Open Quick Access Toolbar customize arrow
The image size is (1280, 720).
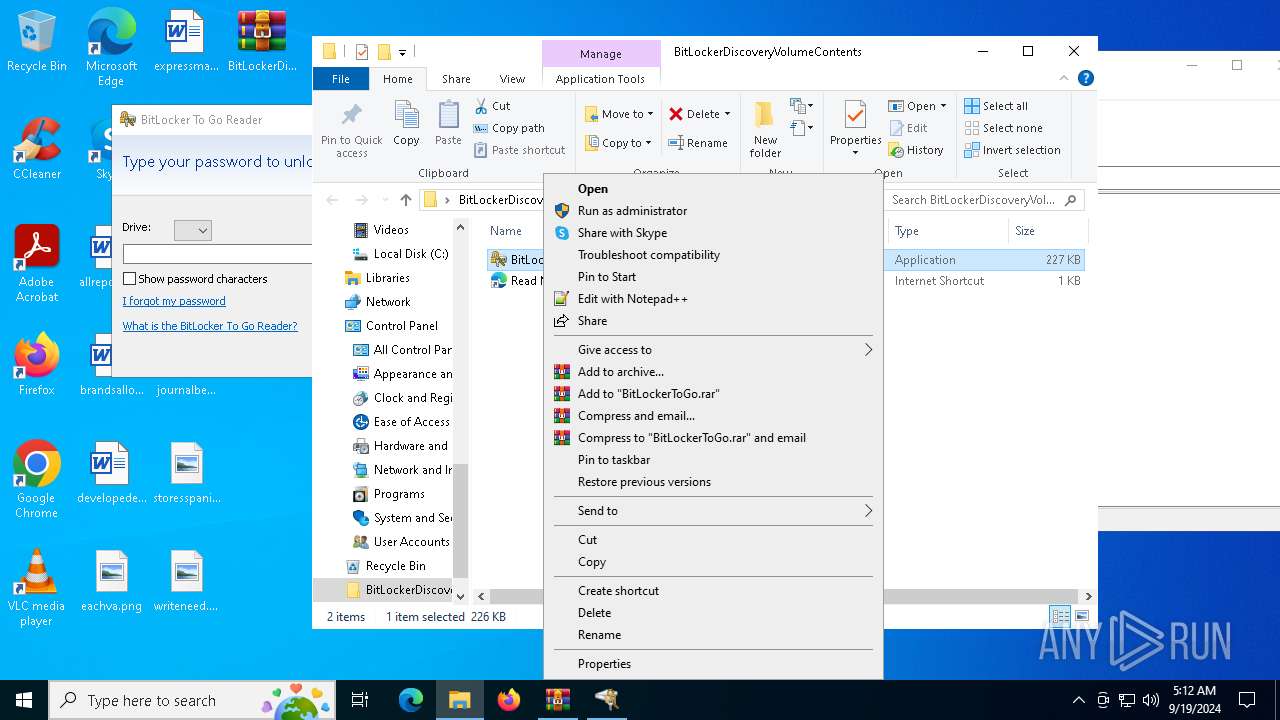pyautogui.click(x=402, y=52)
